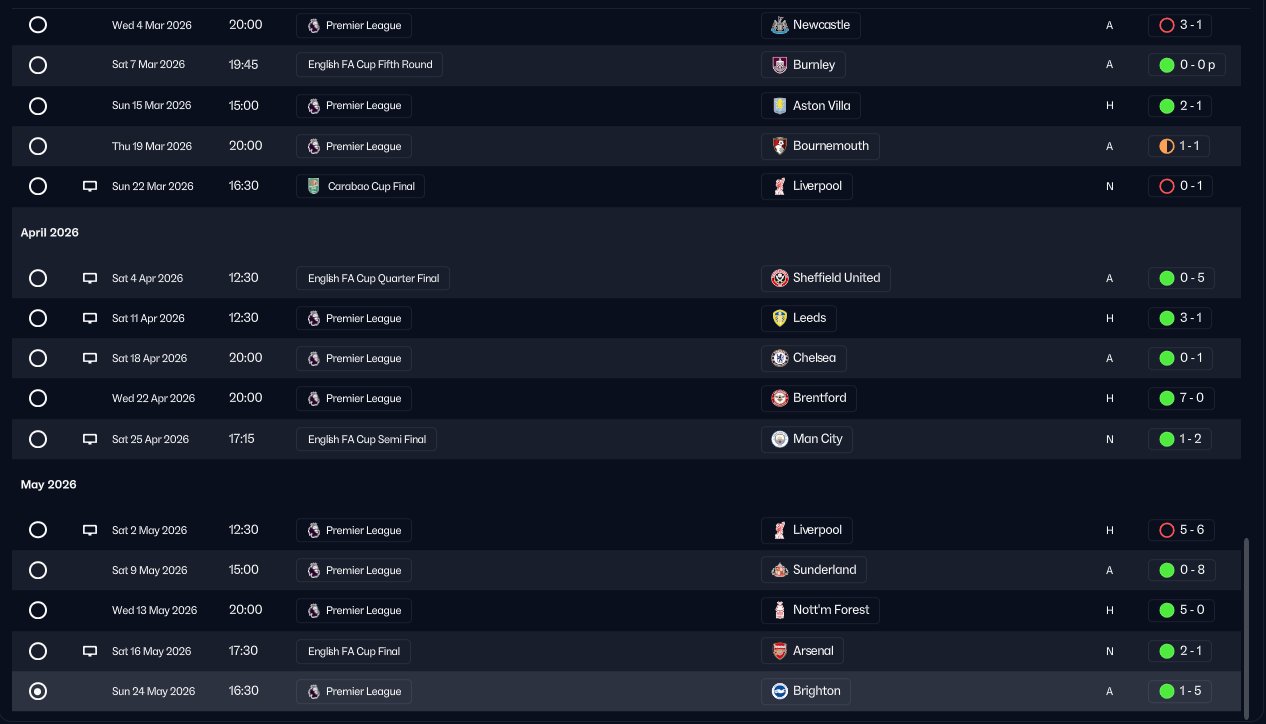The height and width of the screenshot is (724, 1266).
Task: Click TV icon on Leeds fixture row
Action: pyautogui.click(x=89, y=318)
